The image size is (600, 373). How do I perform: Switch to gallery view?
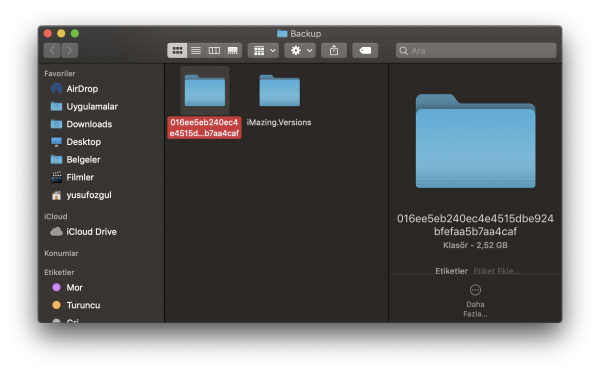233,50
